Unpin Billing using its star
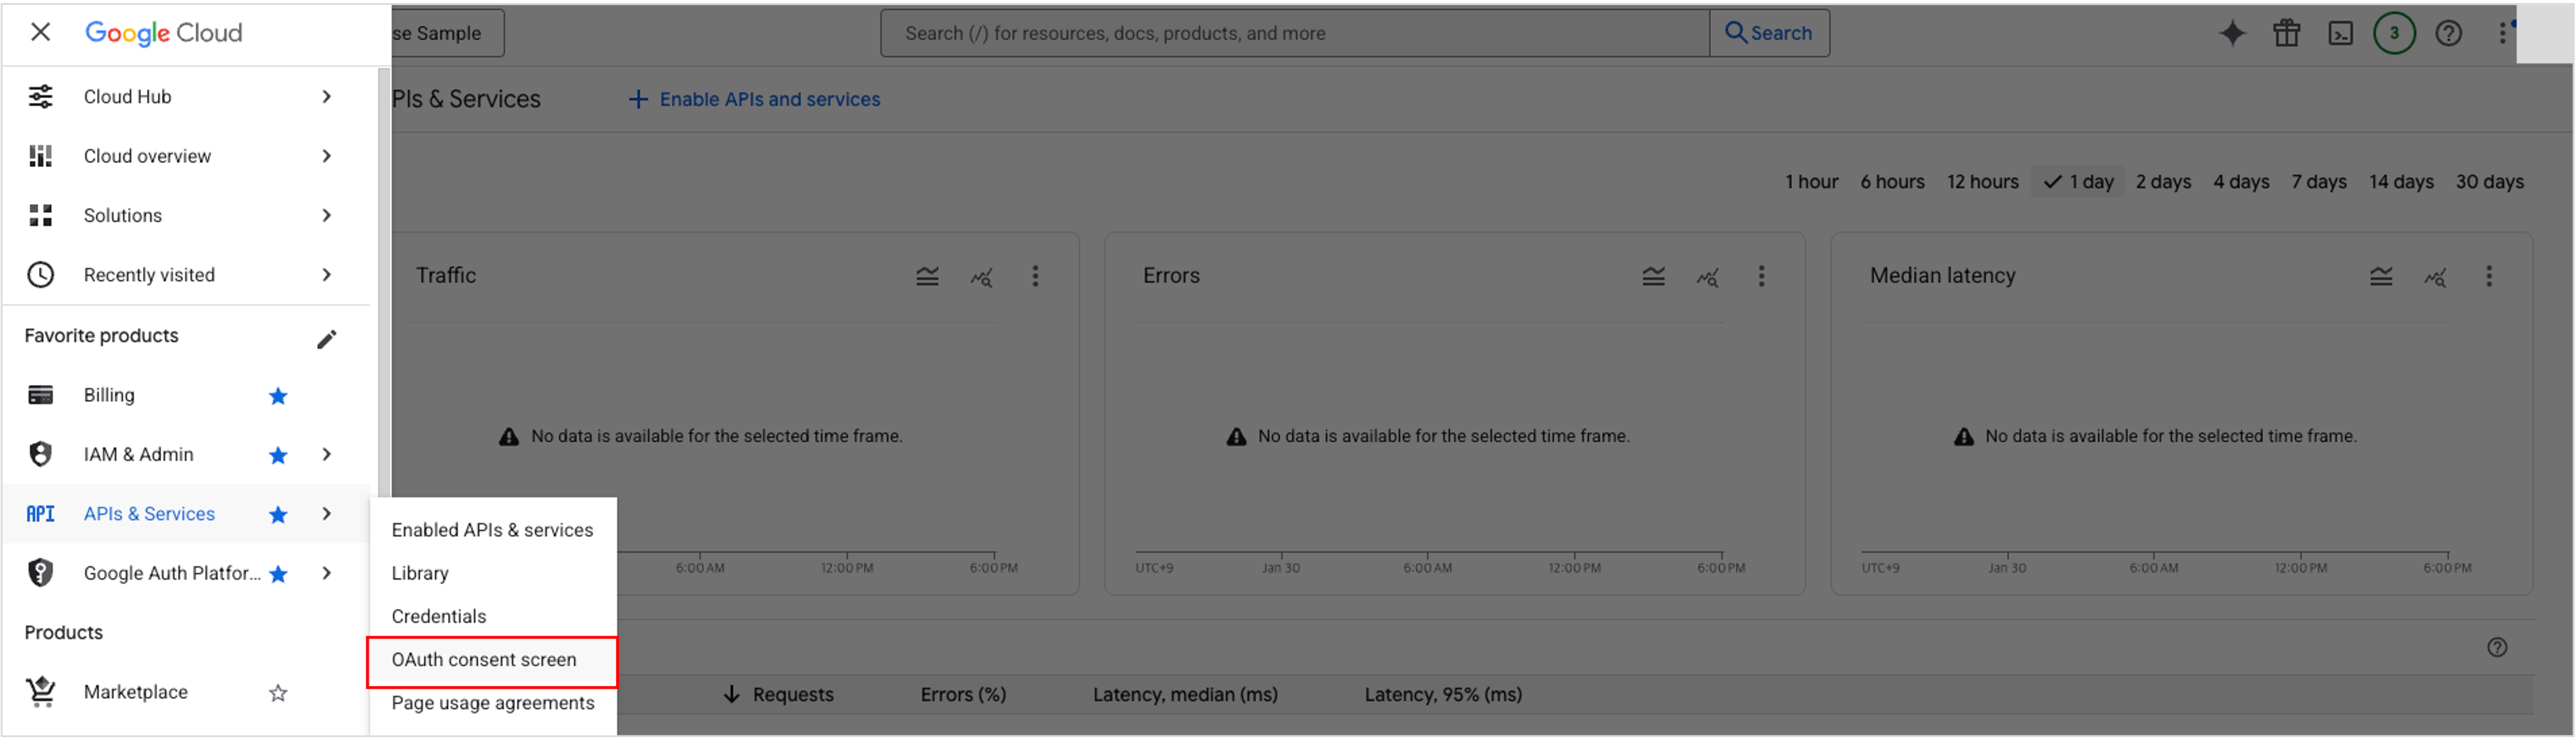The image size is (2576, 739). coord(278,396)
